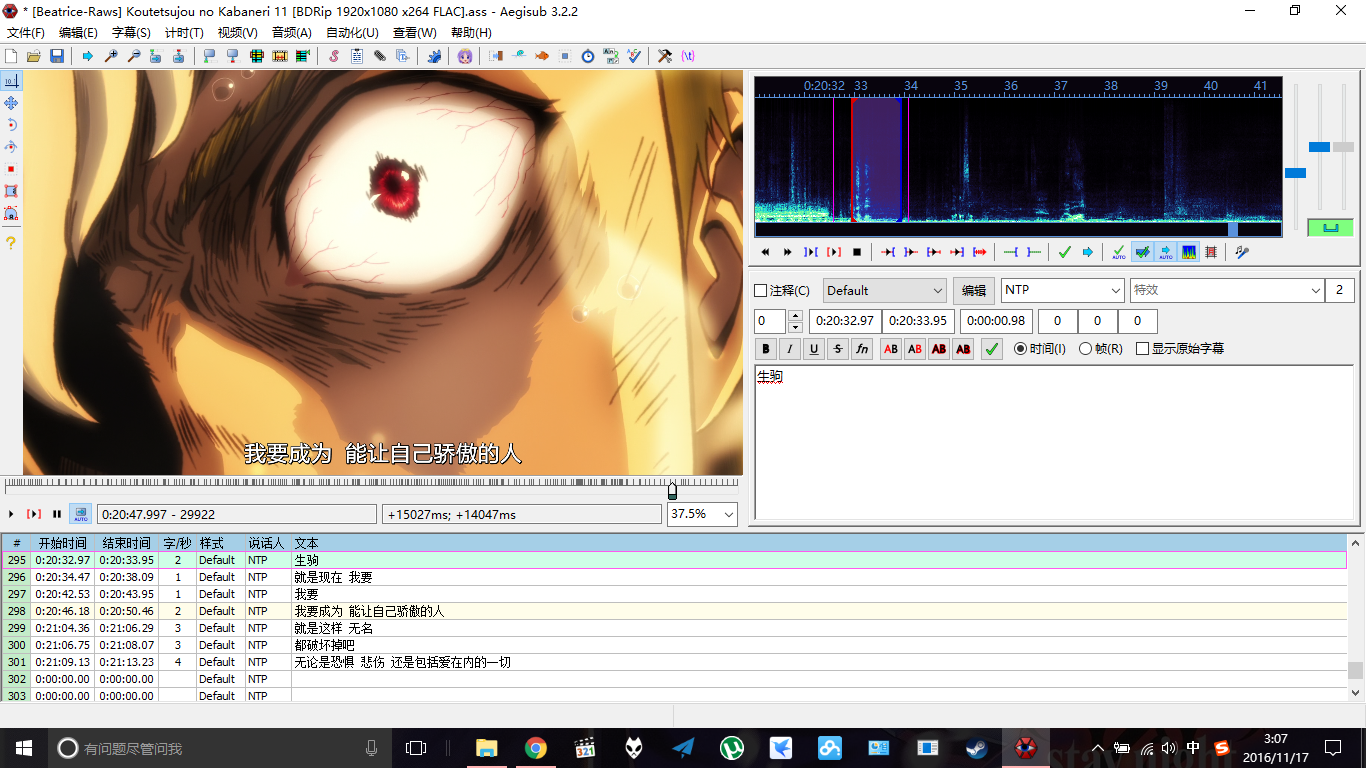The image size is (1366, 768).
Task: Open the 字幕(S) menu
Action: (x=131, y=33)
